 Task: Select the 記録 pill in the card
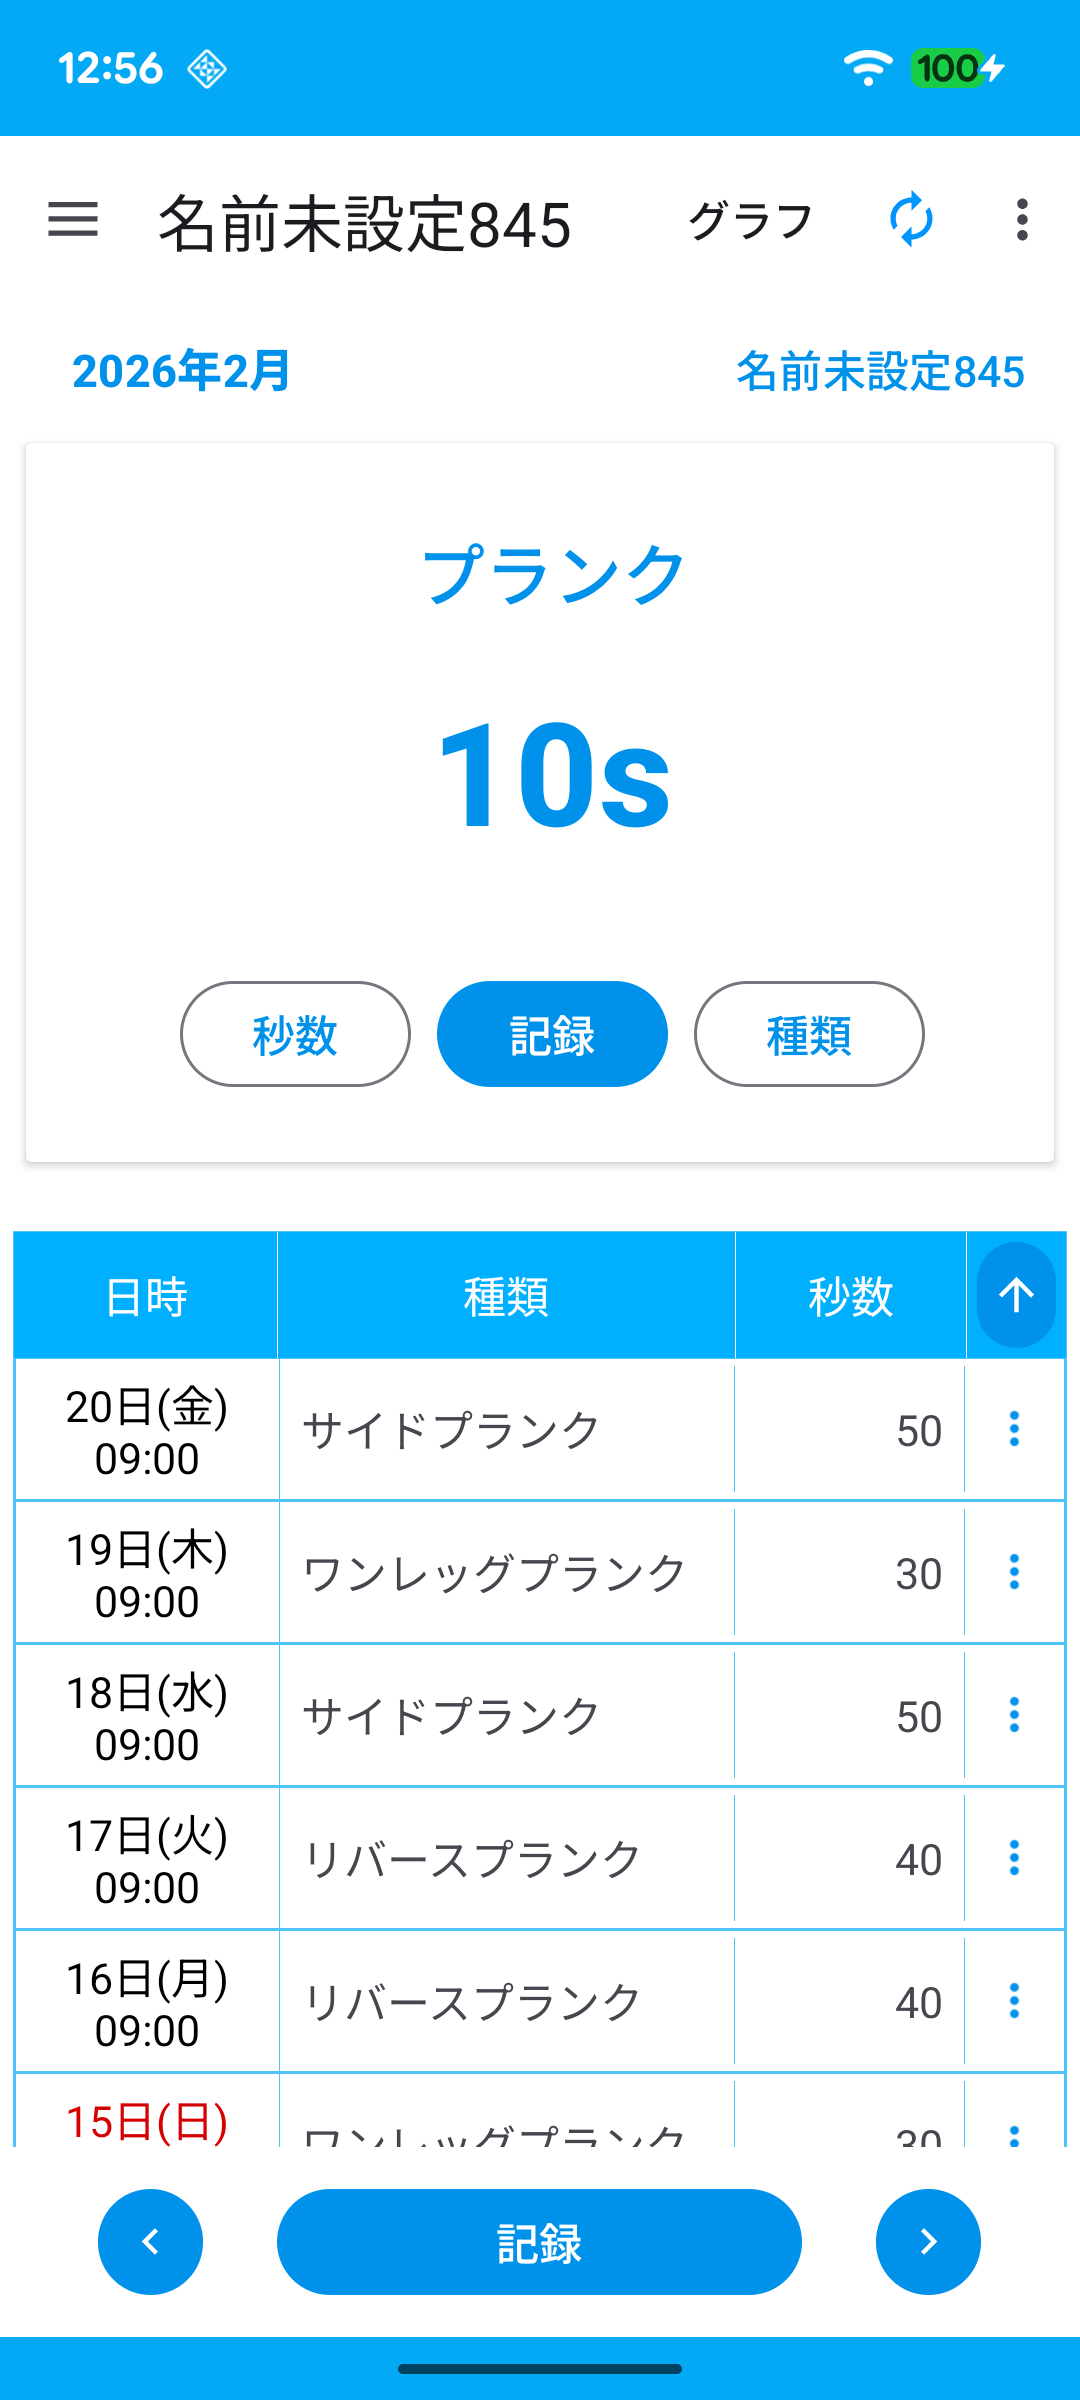[x=552, y=1034]
